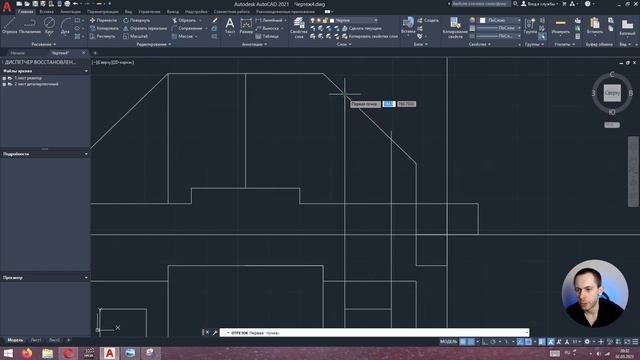Select the Круг (Circle) tool
Viewport: 640px width, 360px height.
tap(49, 25)
